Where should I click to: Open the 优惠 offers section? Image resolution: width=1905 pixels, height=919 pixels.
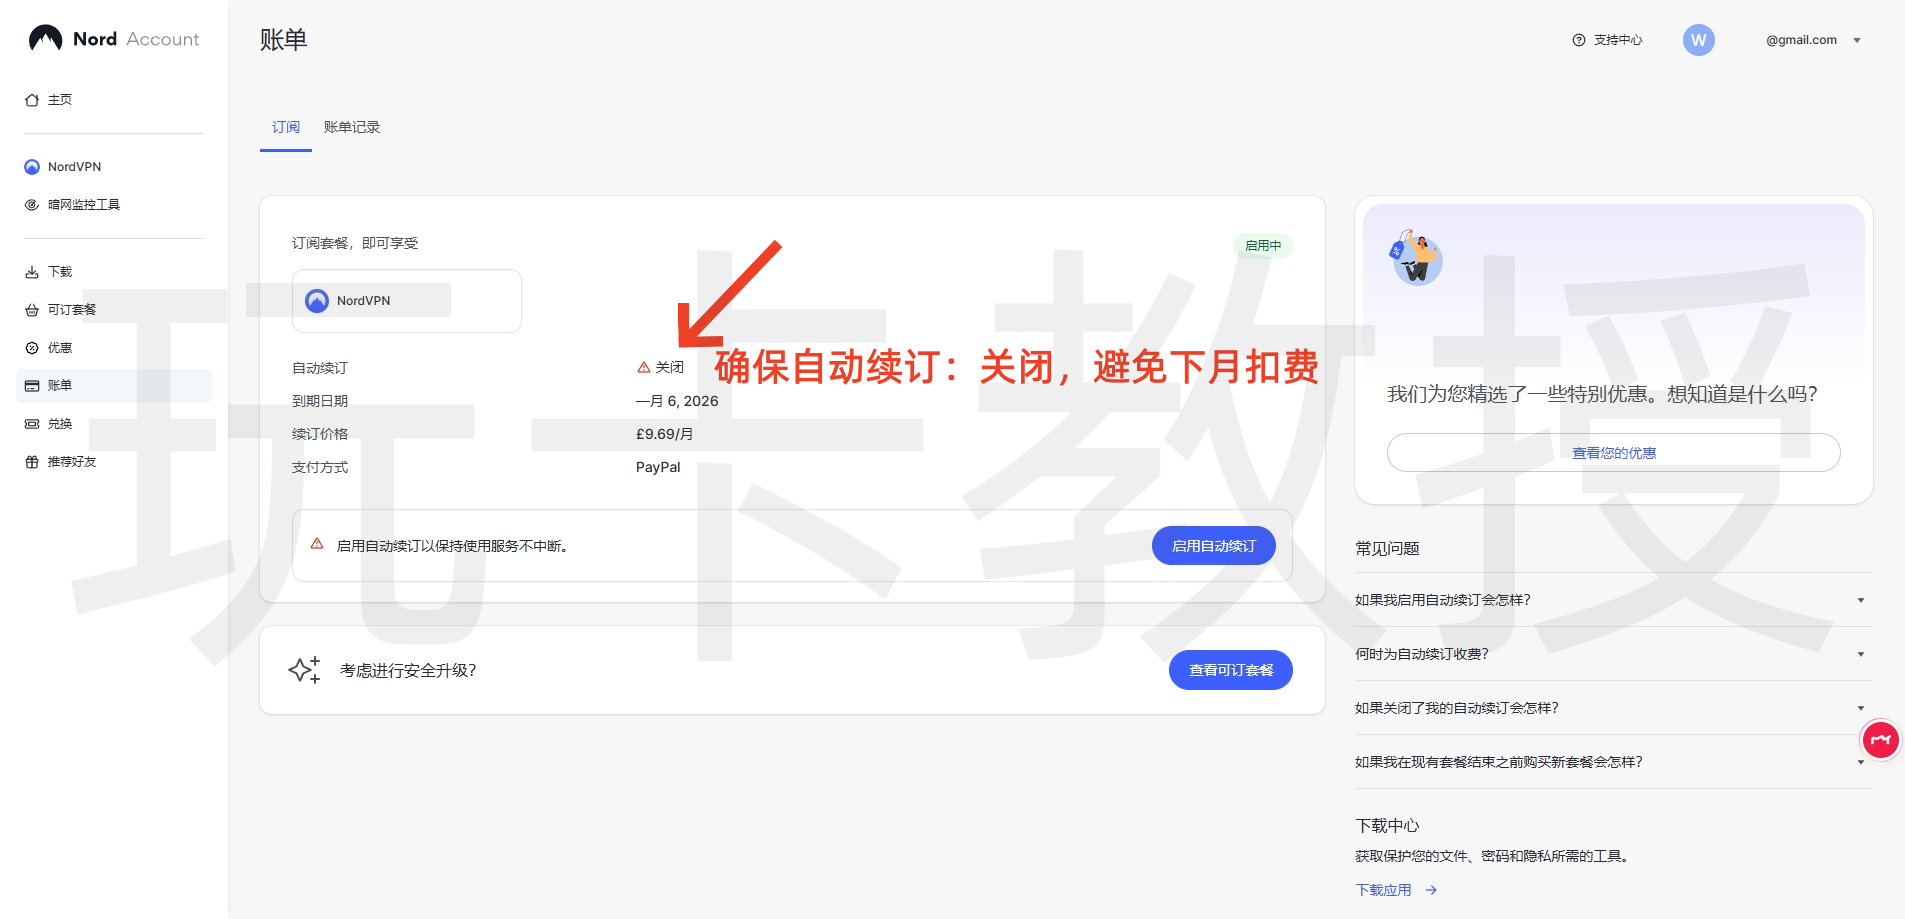coord(58,347)
